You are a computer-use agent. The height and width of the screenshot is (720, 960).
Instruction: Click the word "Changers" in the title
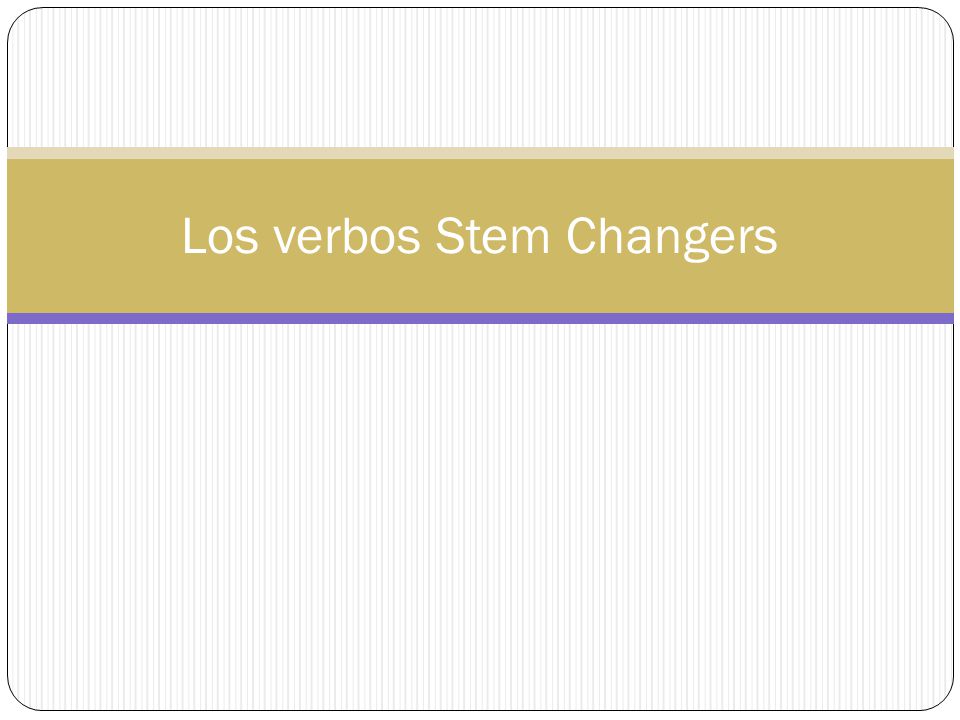pos(672,238)
